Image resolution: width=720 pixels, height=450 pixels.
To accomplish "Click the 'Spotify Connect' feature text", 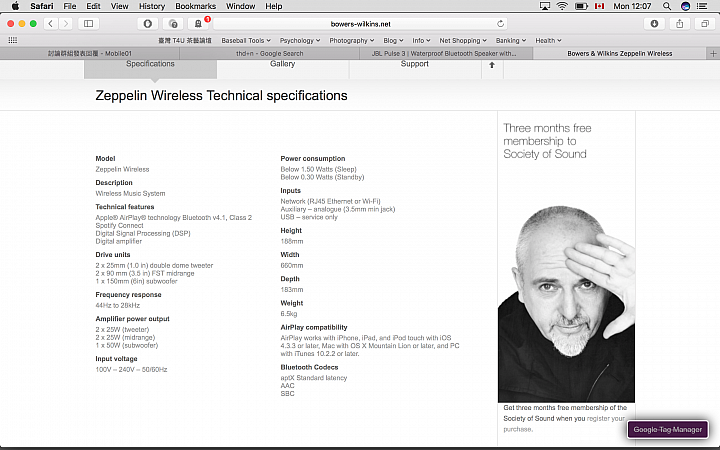I will tap(119, 225).
